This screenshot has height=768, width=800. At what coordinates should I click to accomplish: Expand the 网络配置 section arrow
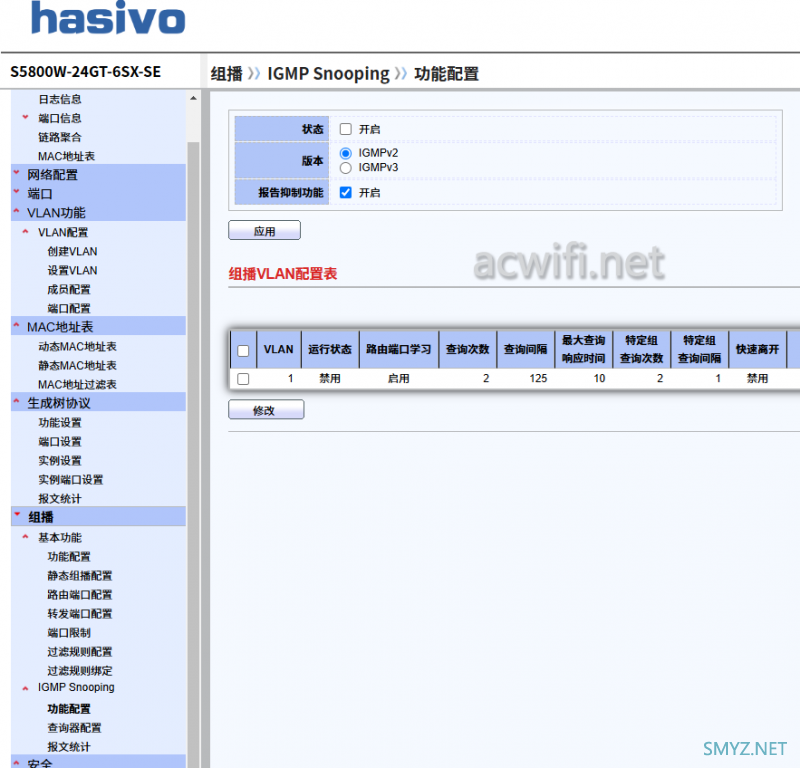pyautogui.click(x=16, y=172)
